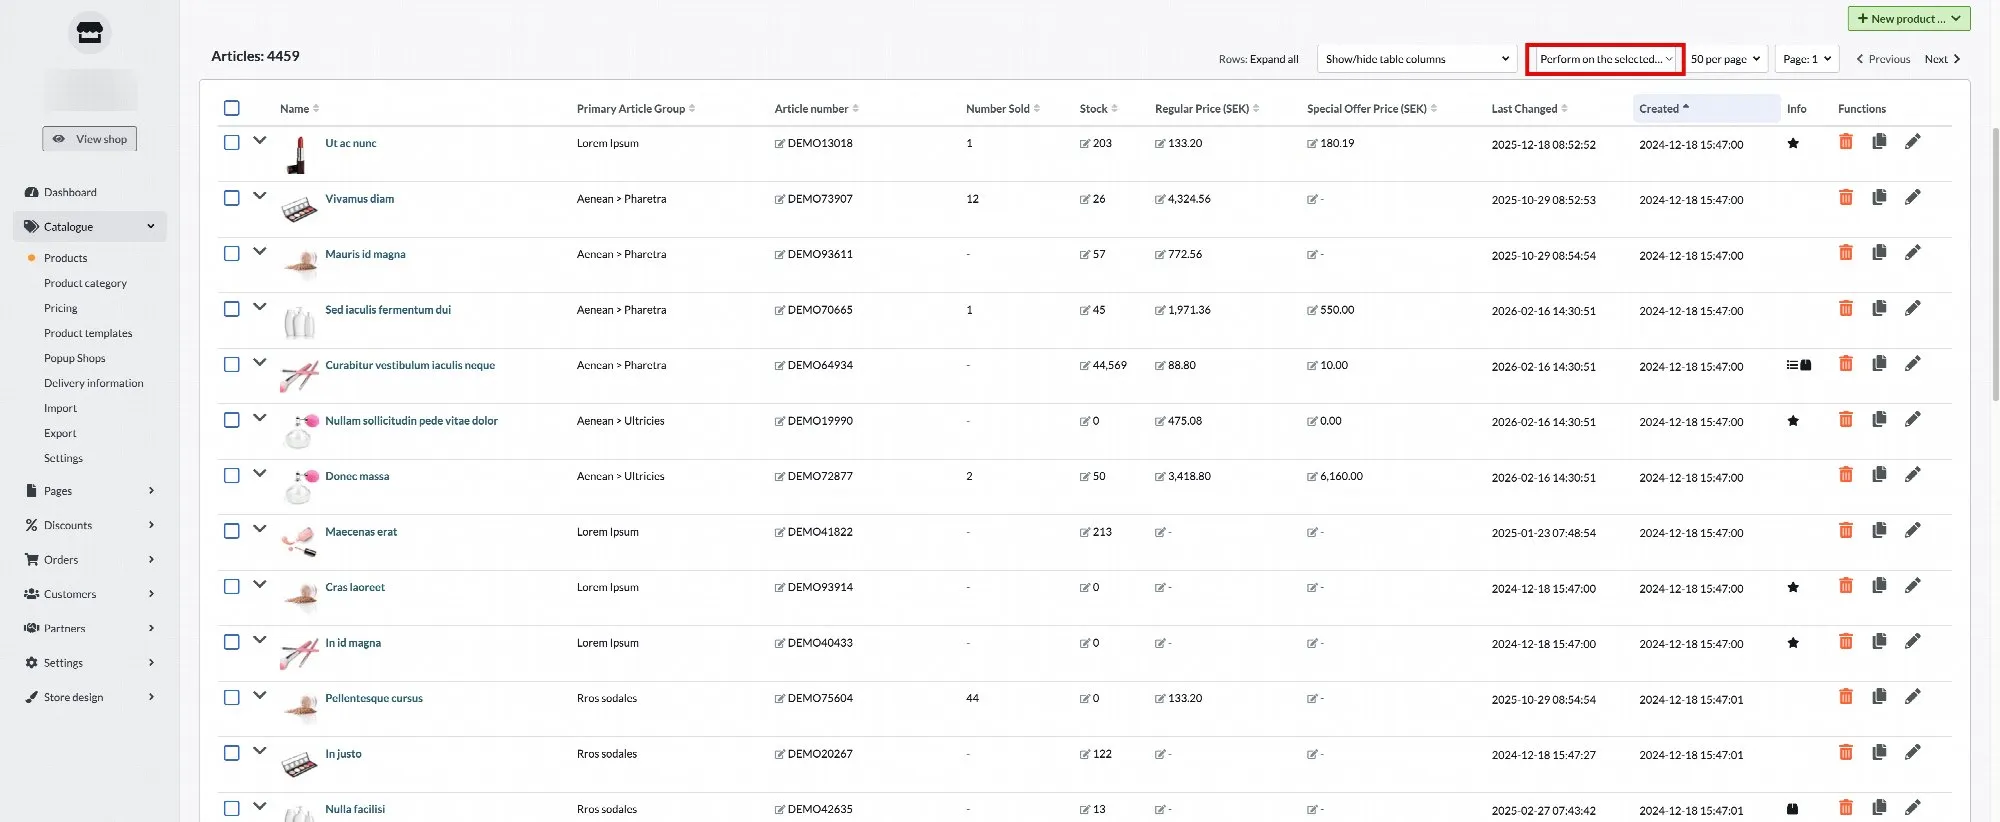Screen dimensions: 2000x822
Task: Expand the Maecenas erat row details
Action: 260,529
